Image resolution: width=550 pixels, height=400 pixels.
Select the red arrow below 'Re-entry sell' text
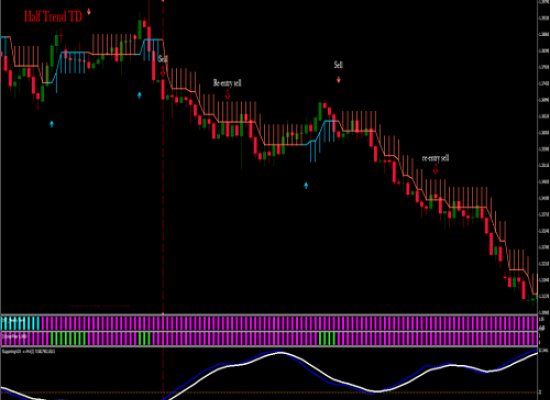[227, 94]
